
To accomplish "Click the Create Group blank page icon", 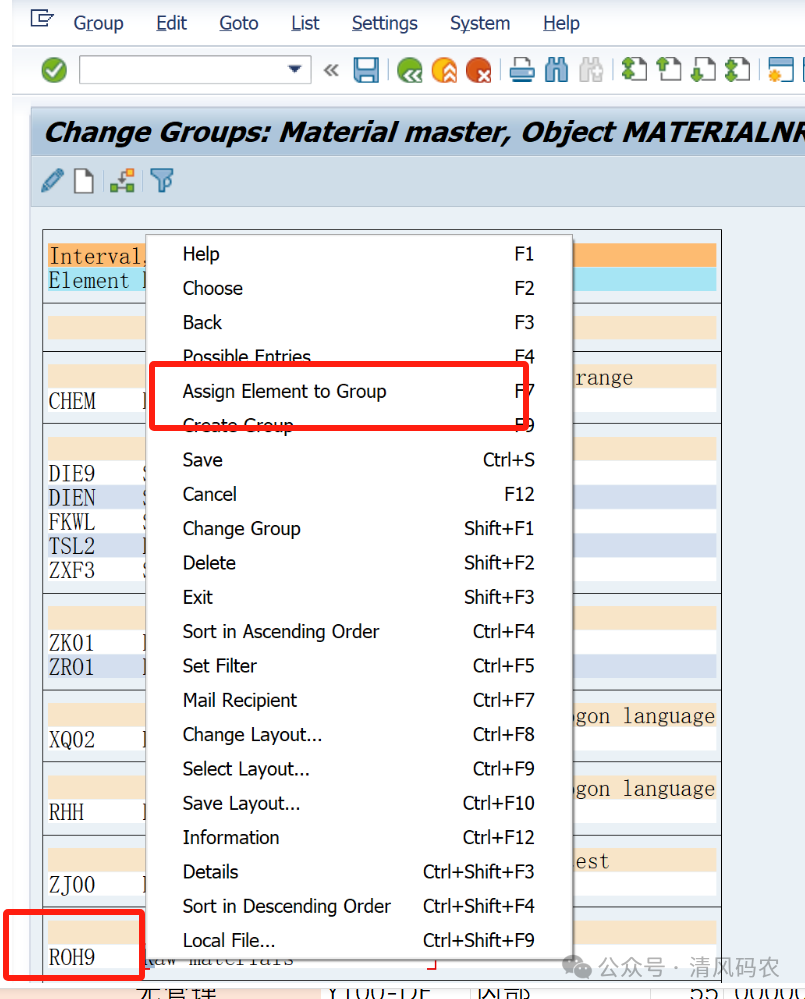I will pyautogui.click(x=84, y=181).
